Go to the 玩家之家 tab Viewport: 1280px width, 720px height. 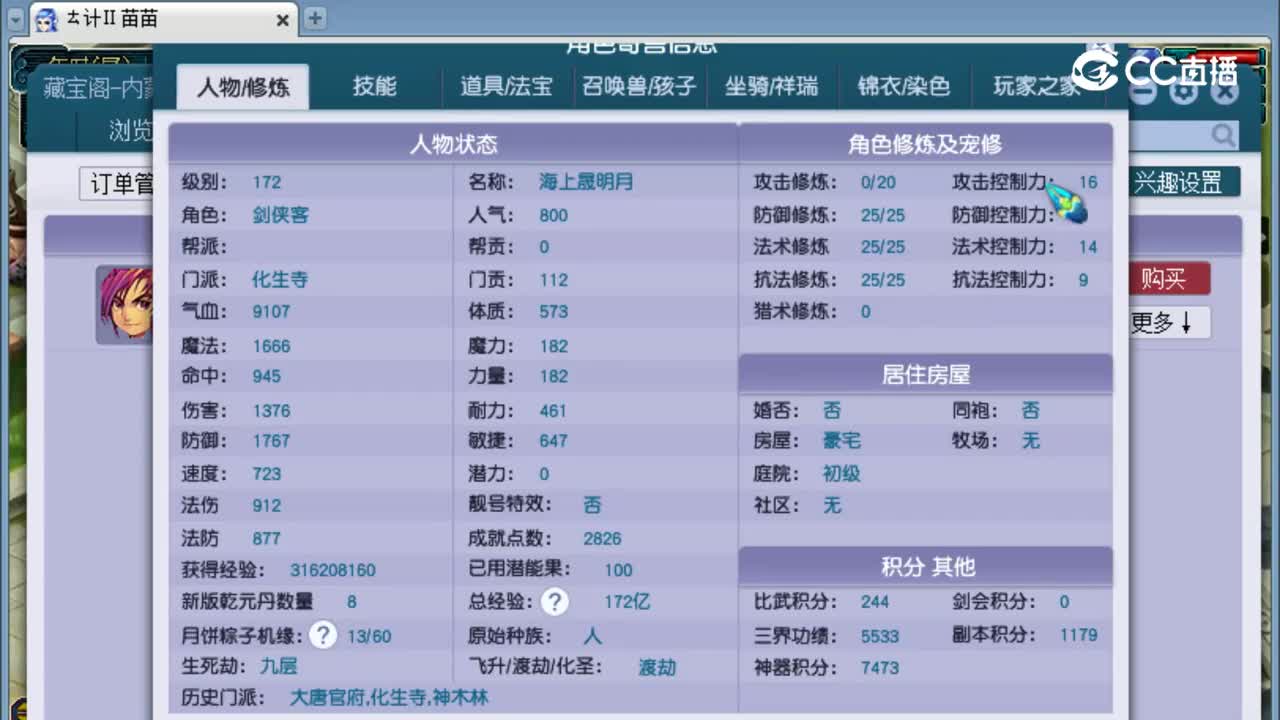1037,87
